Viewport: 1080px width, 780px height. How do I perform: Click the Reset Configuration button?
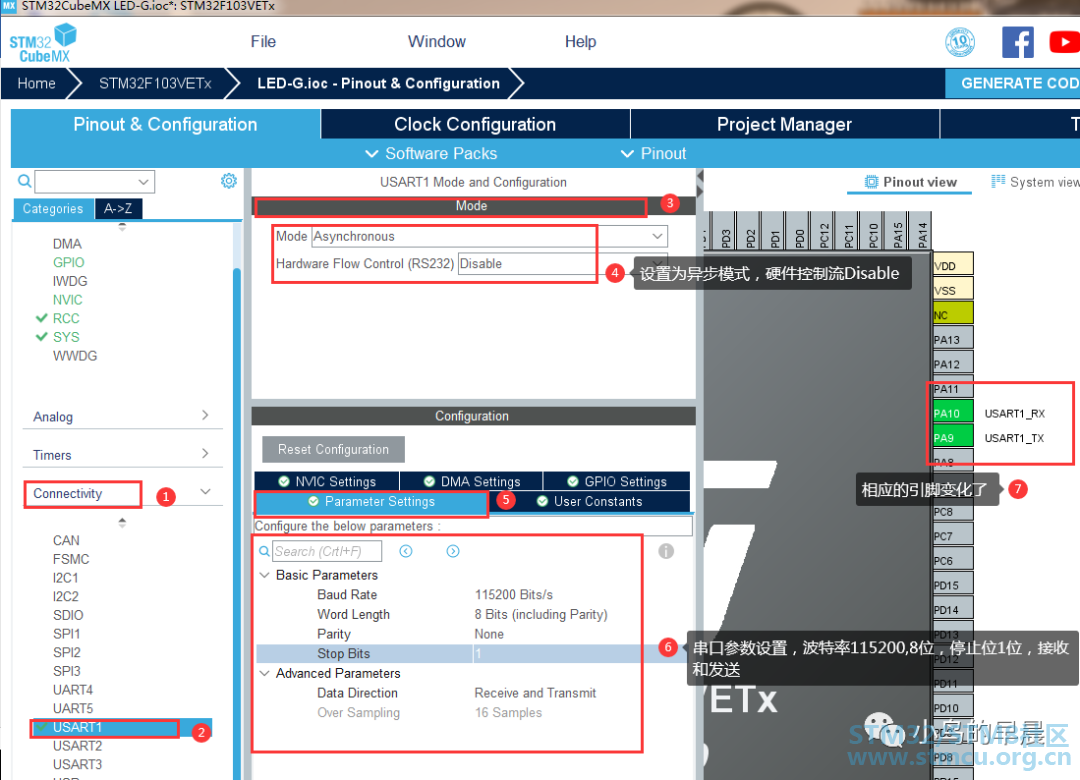point(333,449)
